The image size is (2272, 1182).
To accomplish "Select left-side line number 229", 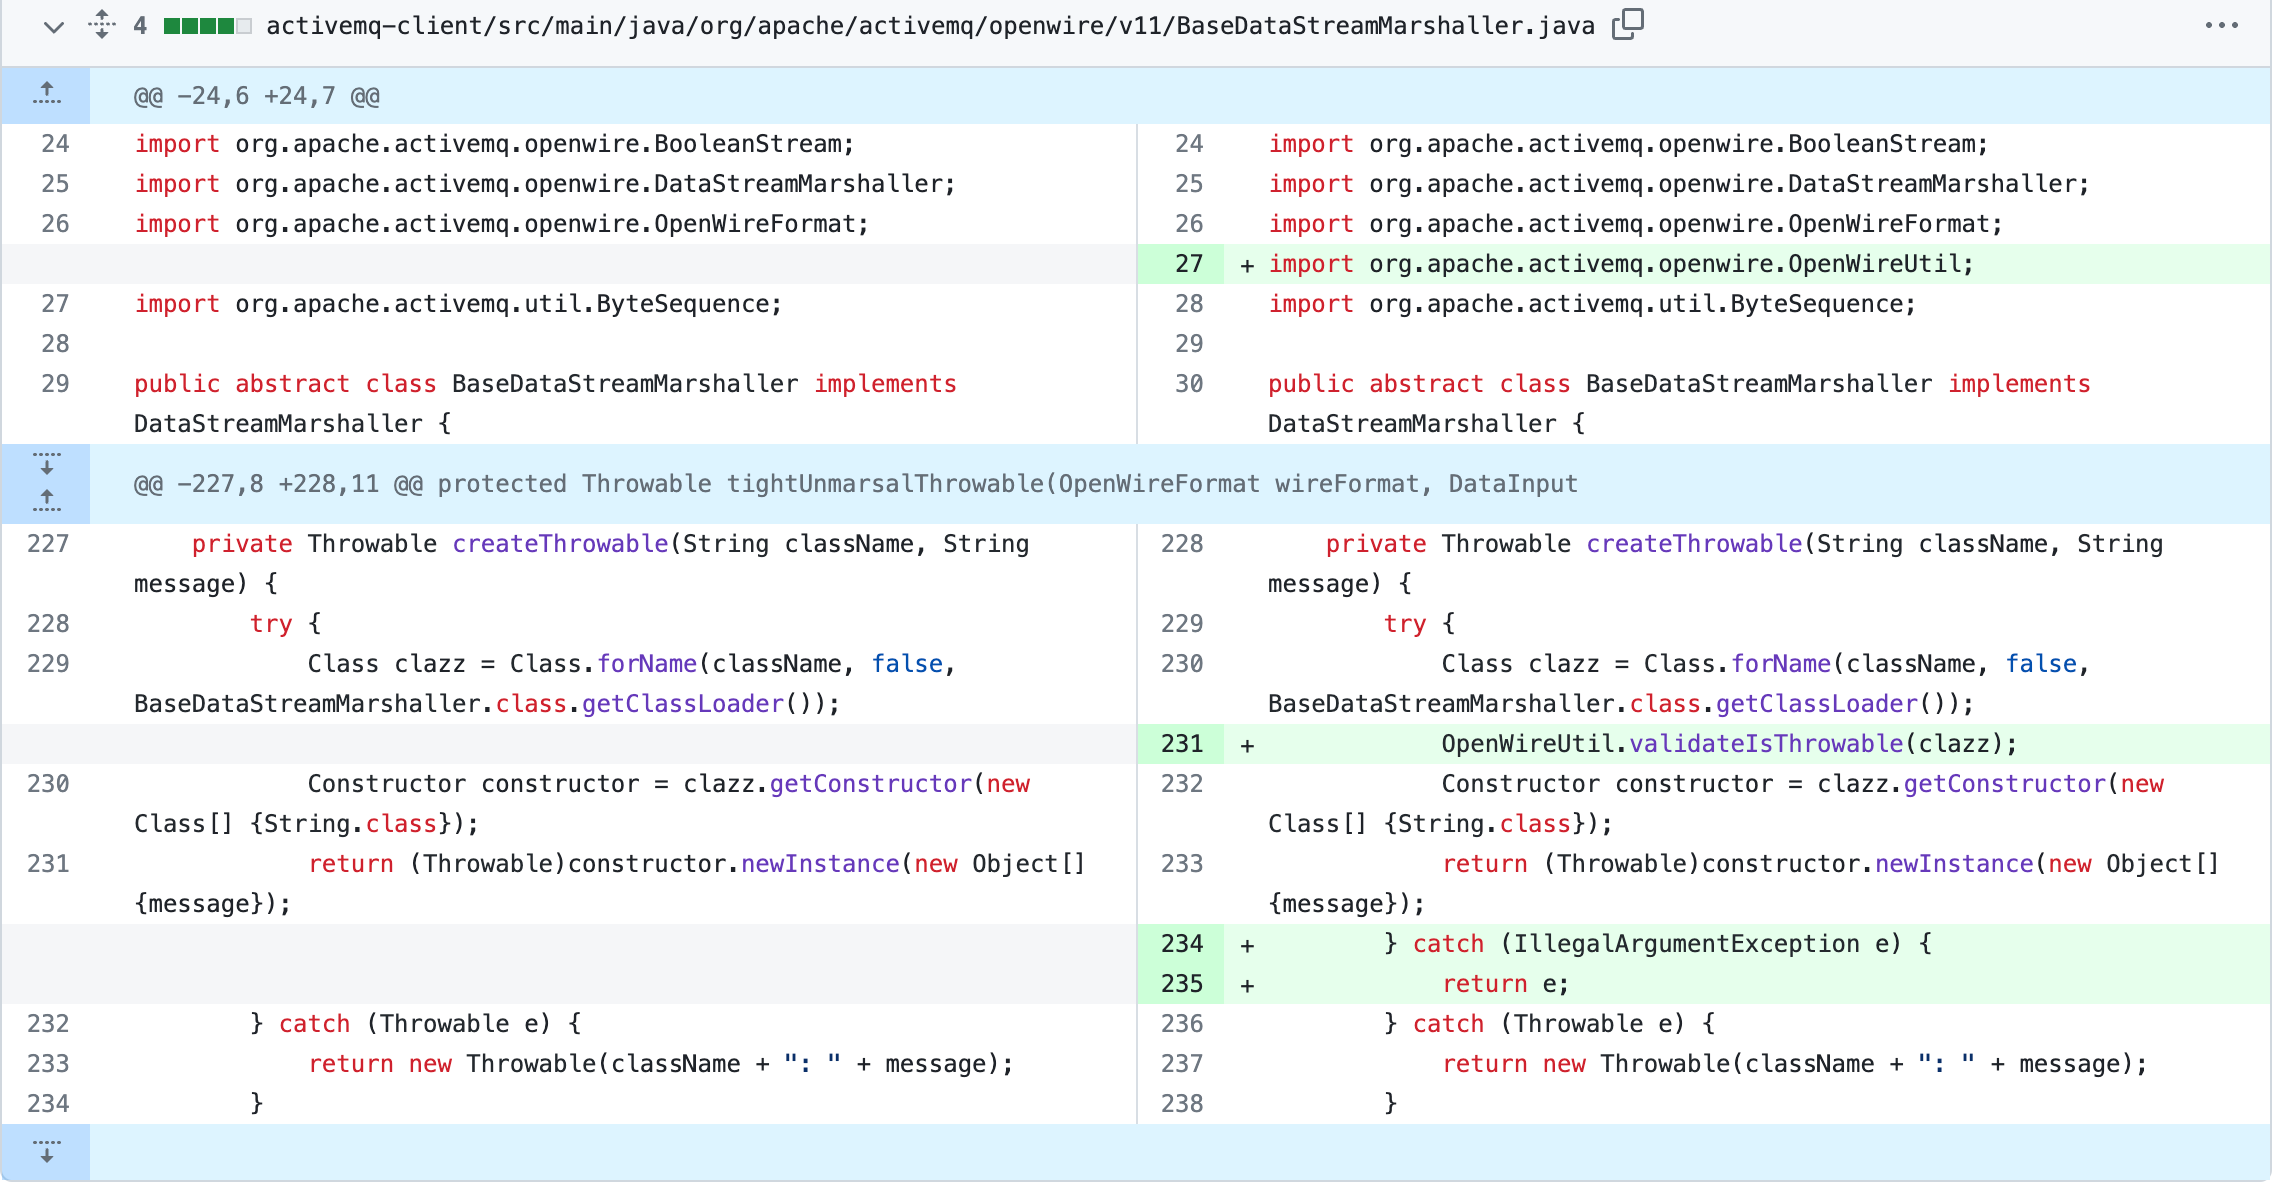I will tap(48, 664).
